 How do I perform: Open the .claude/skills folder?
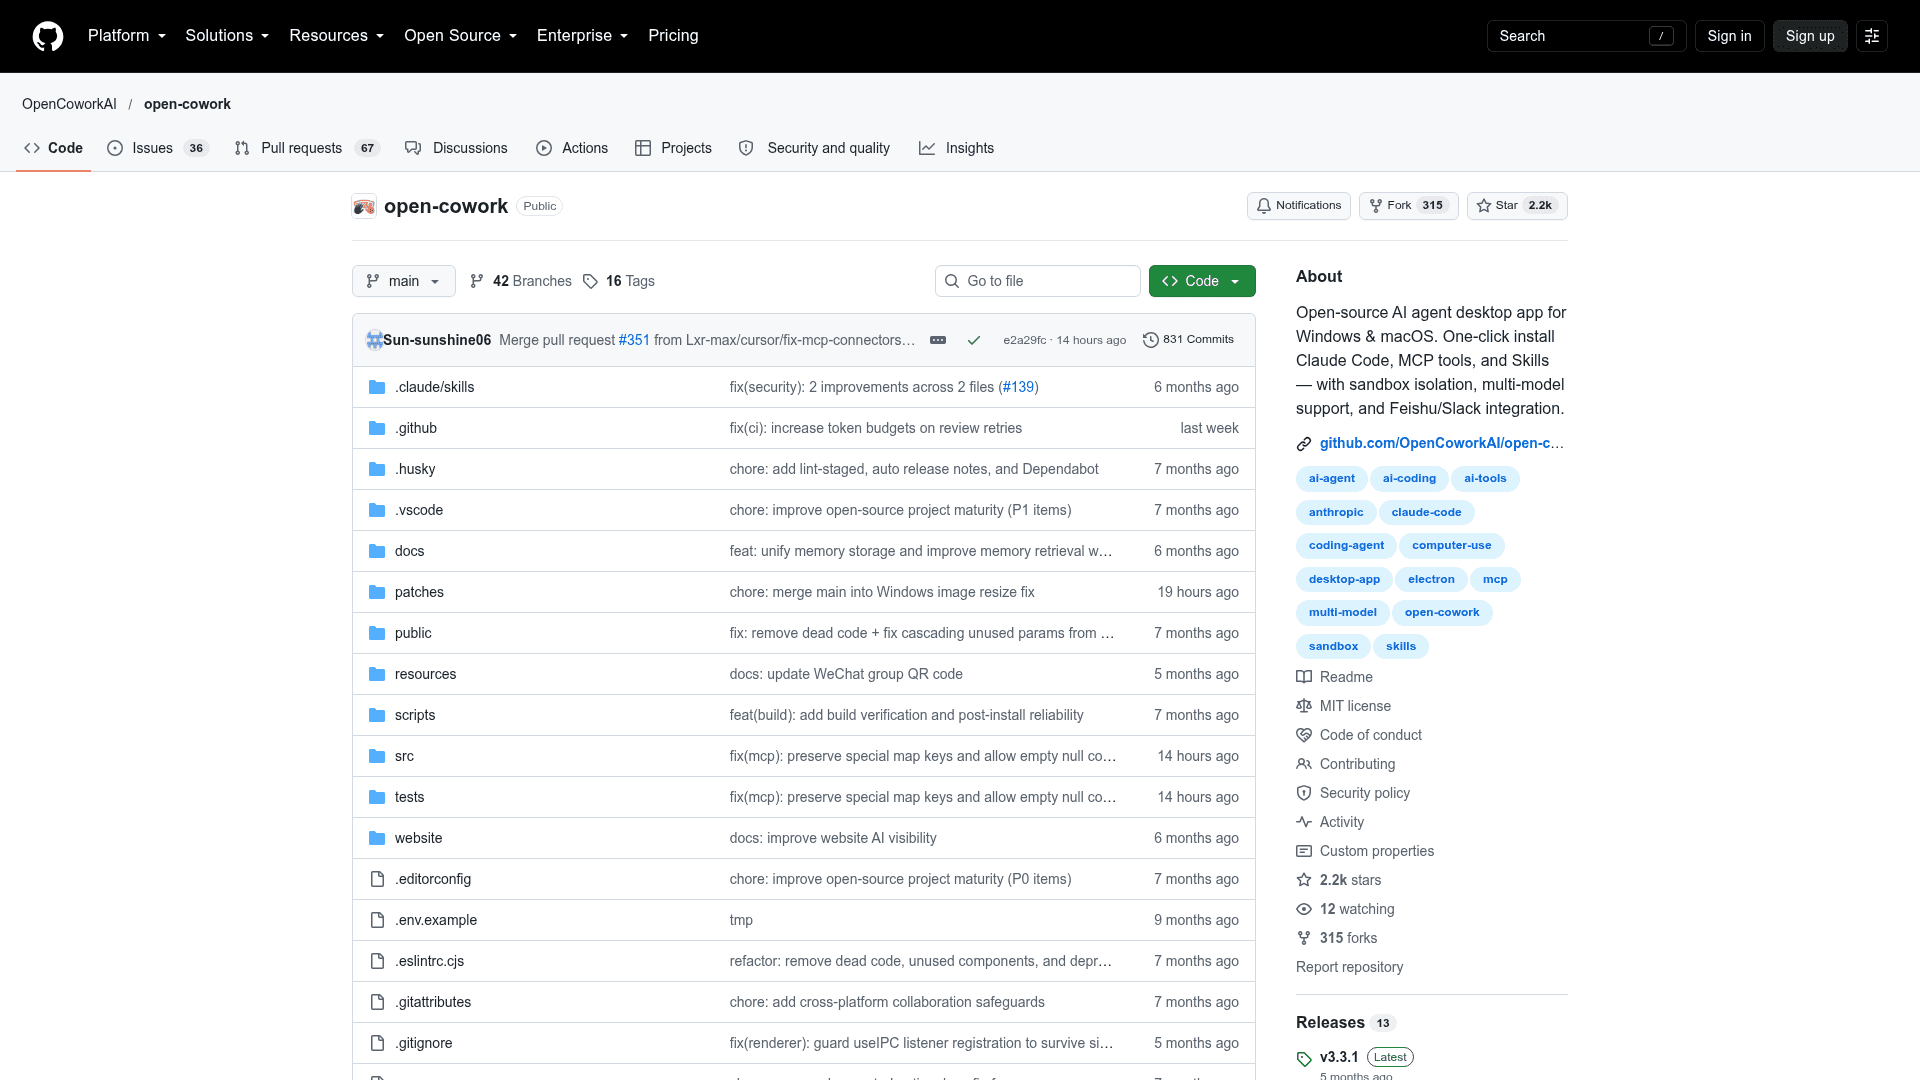(x=434, y=387)
